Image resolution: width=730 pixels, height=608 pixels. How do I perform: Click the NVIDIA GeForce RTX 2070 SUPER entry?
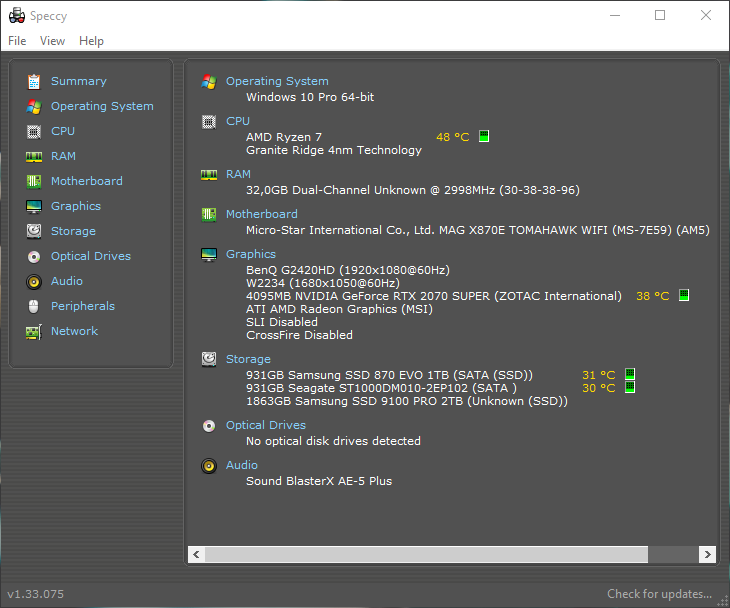434,296
